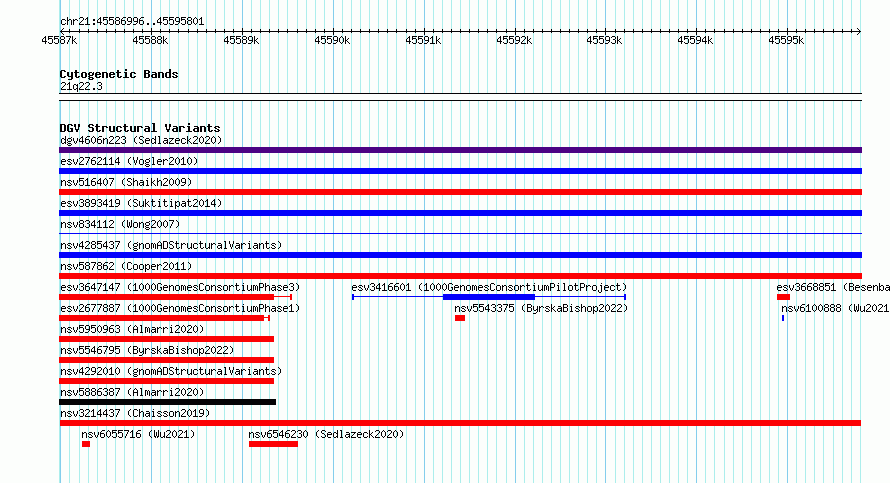Click the red nsv6546230 variant bar
890x483 pixels.
[x=273, y=444]
